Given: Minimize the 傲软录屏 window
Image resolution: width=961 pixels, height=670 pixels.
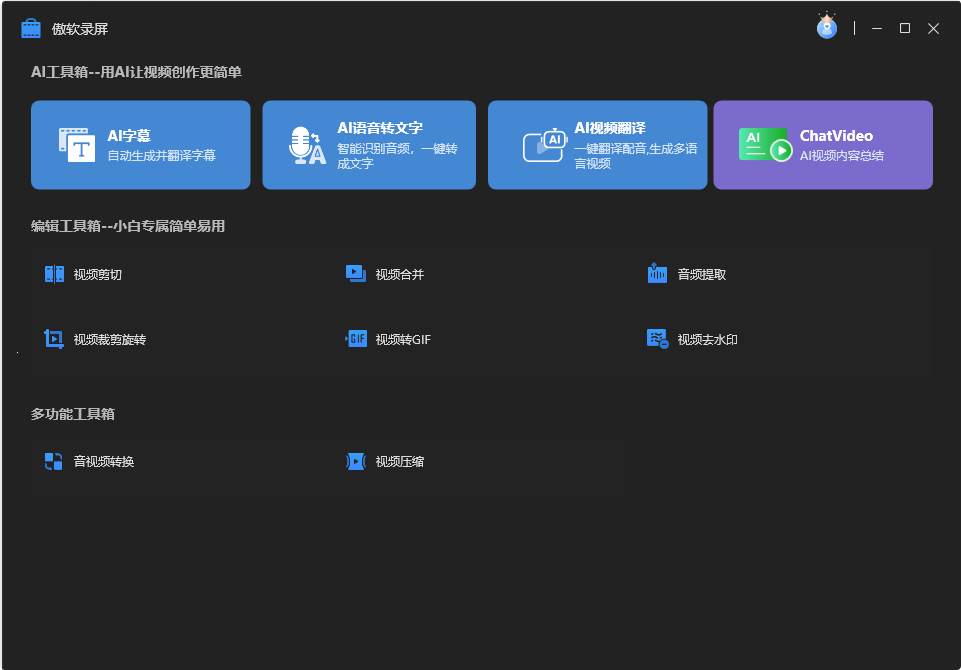Looking at the screenshot, I should coord(877,28).
